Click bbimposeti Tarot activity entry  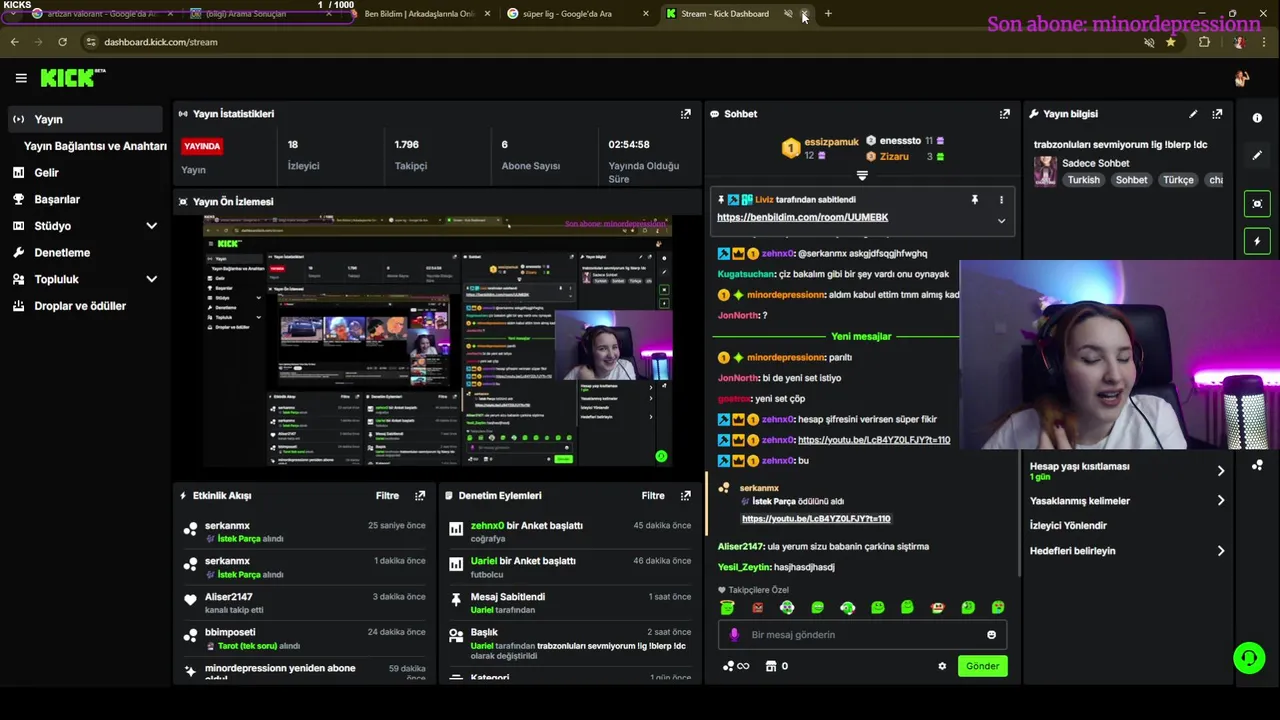304,639
